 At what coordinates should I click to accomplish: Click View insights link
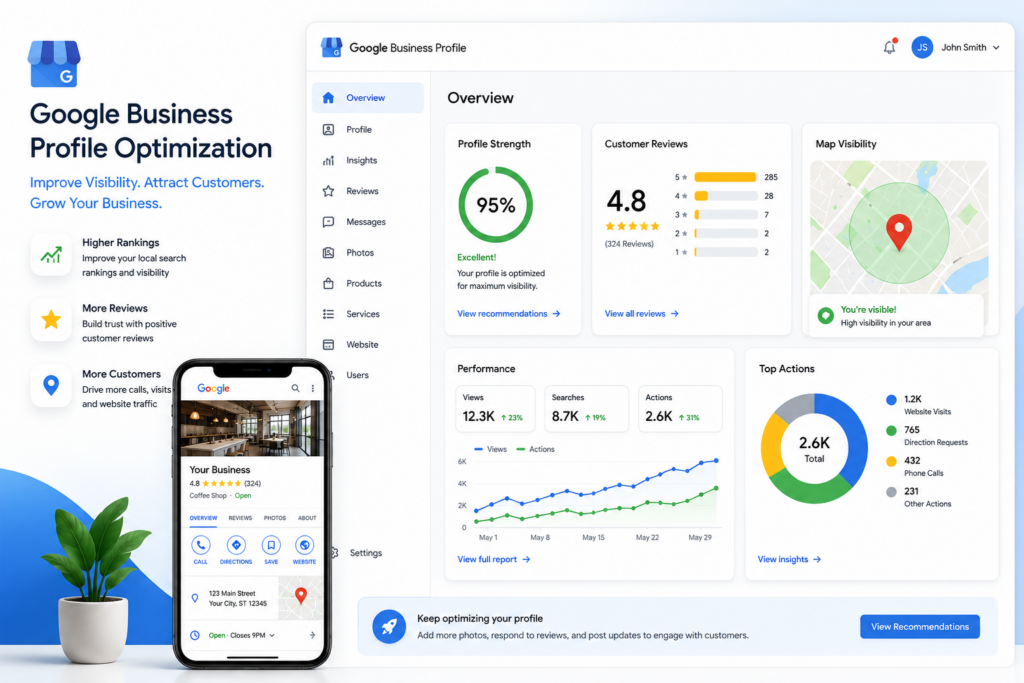click(790, 559)
